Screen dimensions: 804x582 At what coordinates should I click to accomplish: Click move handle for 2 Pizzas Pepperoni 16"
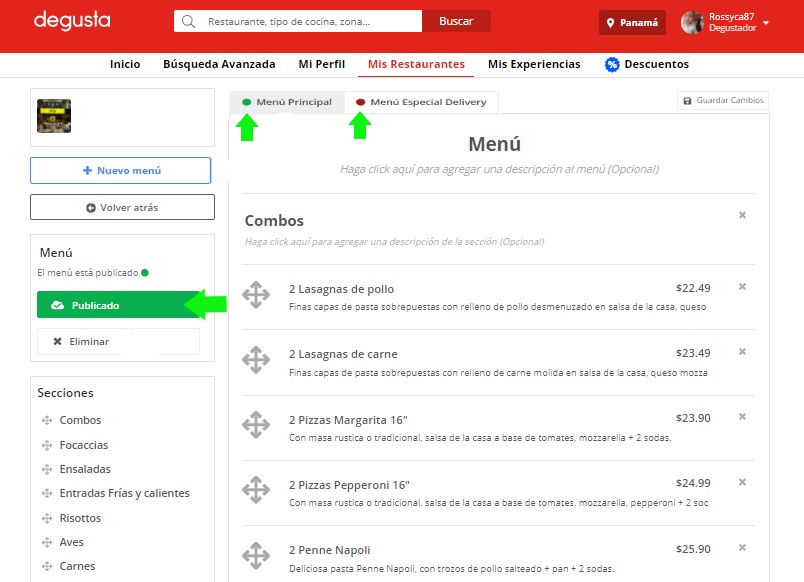point(256,490)
